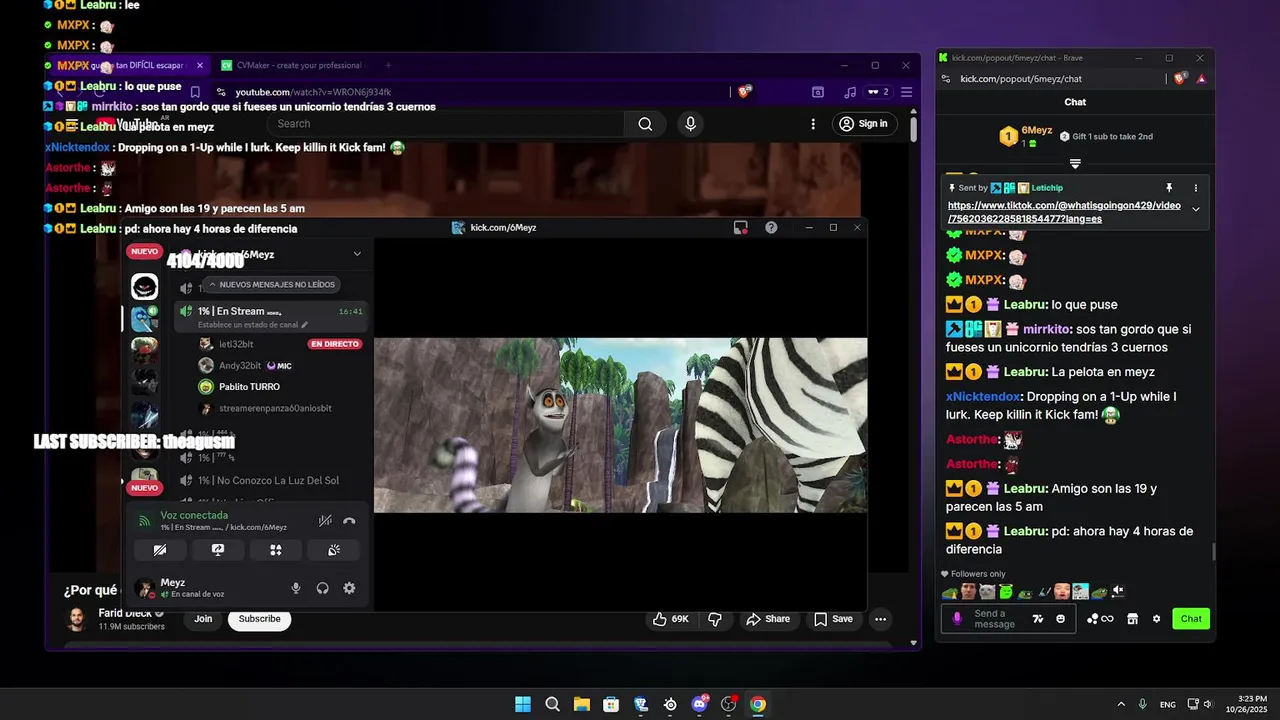The height and width of the screenshot is (720, 1280).
Task: Switch to the CVMaker browser tab
Action: (x=292, y=65)
